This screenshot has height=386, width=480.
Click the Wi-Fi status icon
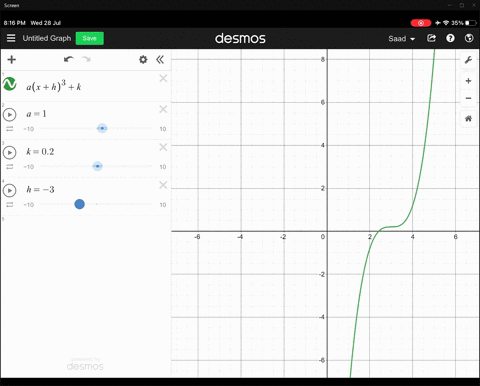446,23
